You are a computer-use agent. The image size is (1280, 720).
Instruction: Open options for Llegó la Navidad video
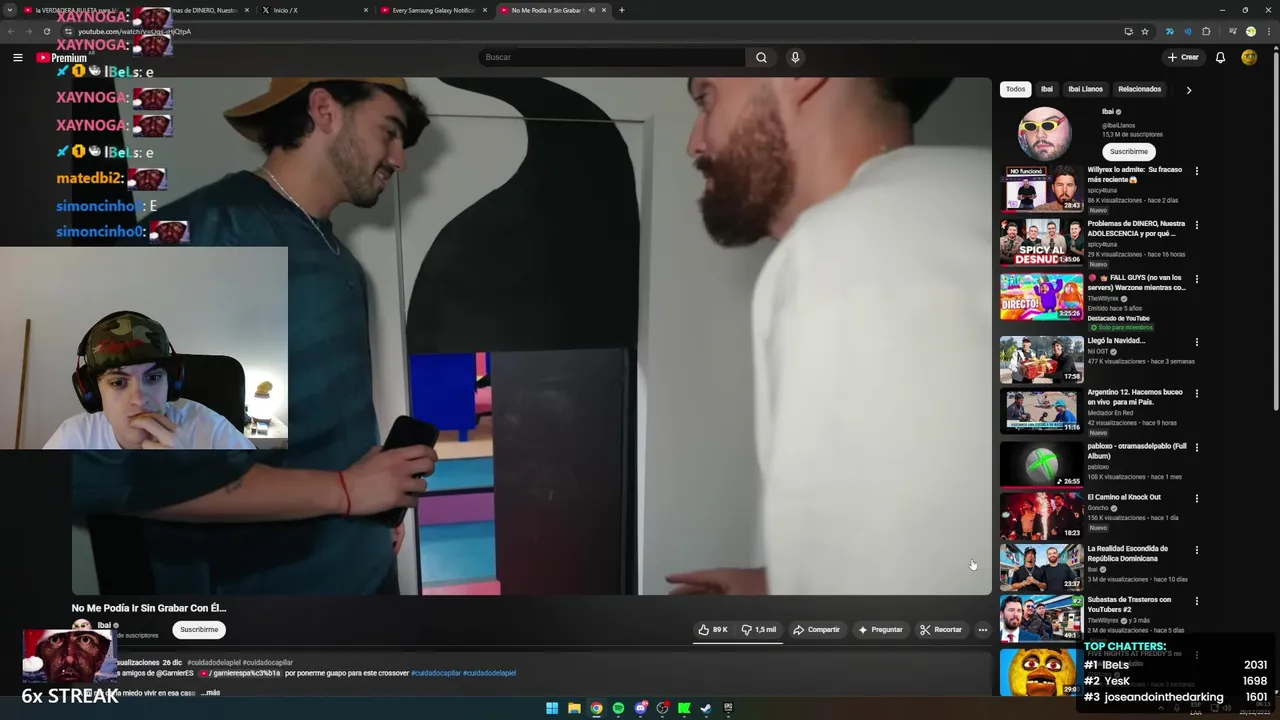pyautogui.click(x=1196, y=342)
